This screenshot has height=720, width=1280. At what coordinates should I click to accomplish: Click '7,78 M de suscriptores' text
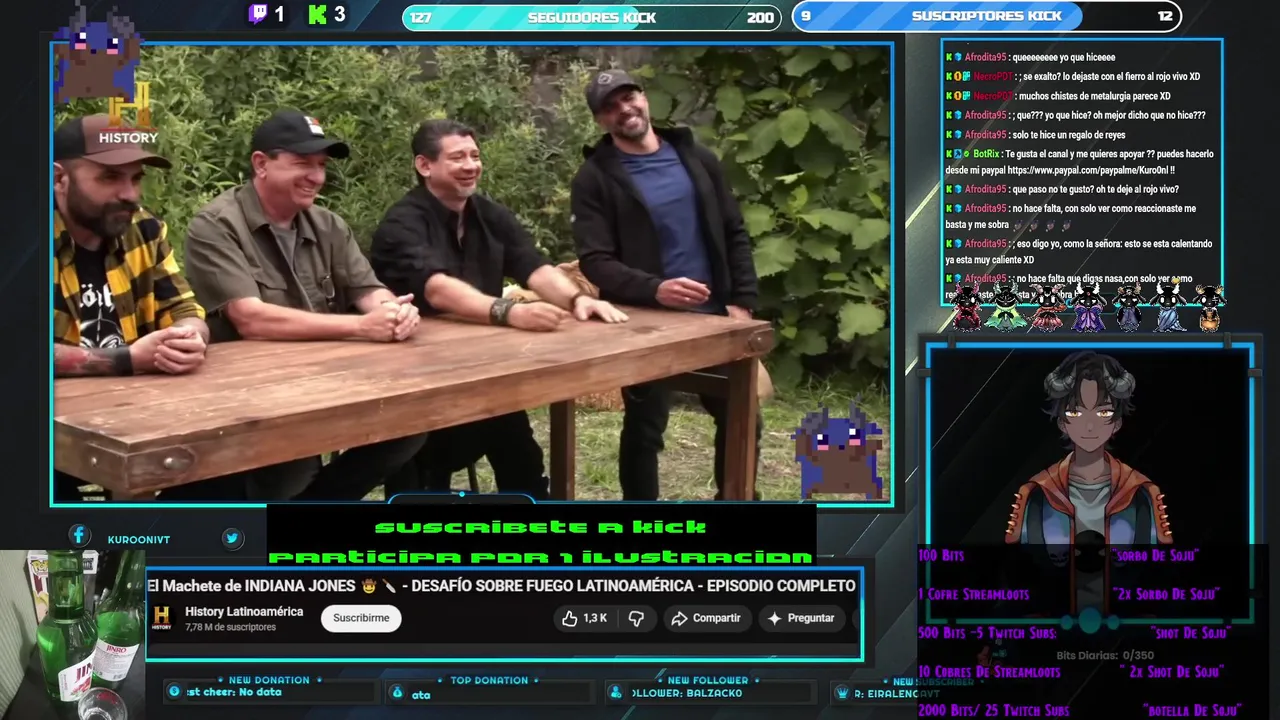click(x=230, y=627)
